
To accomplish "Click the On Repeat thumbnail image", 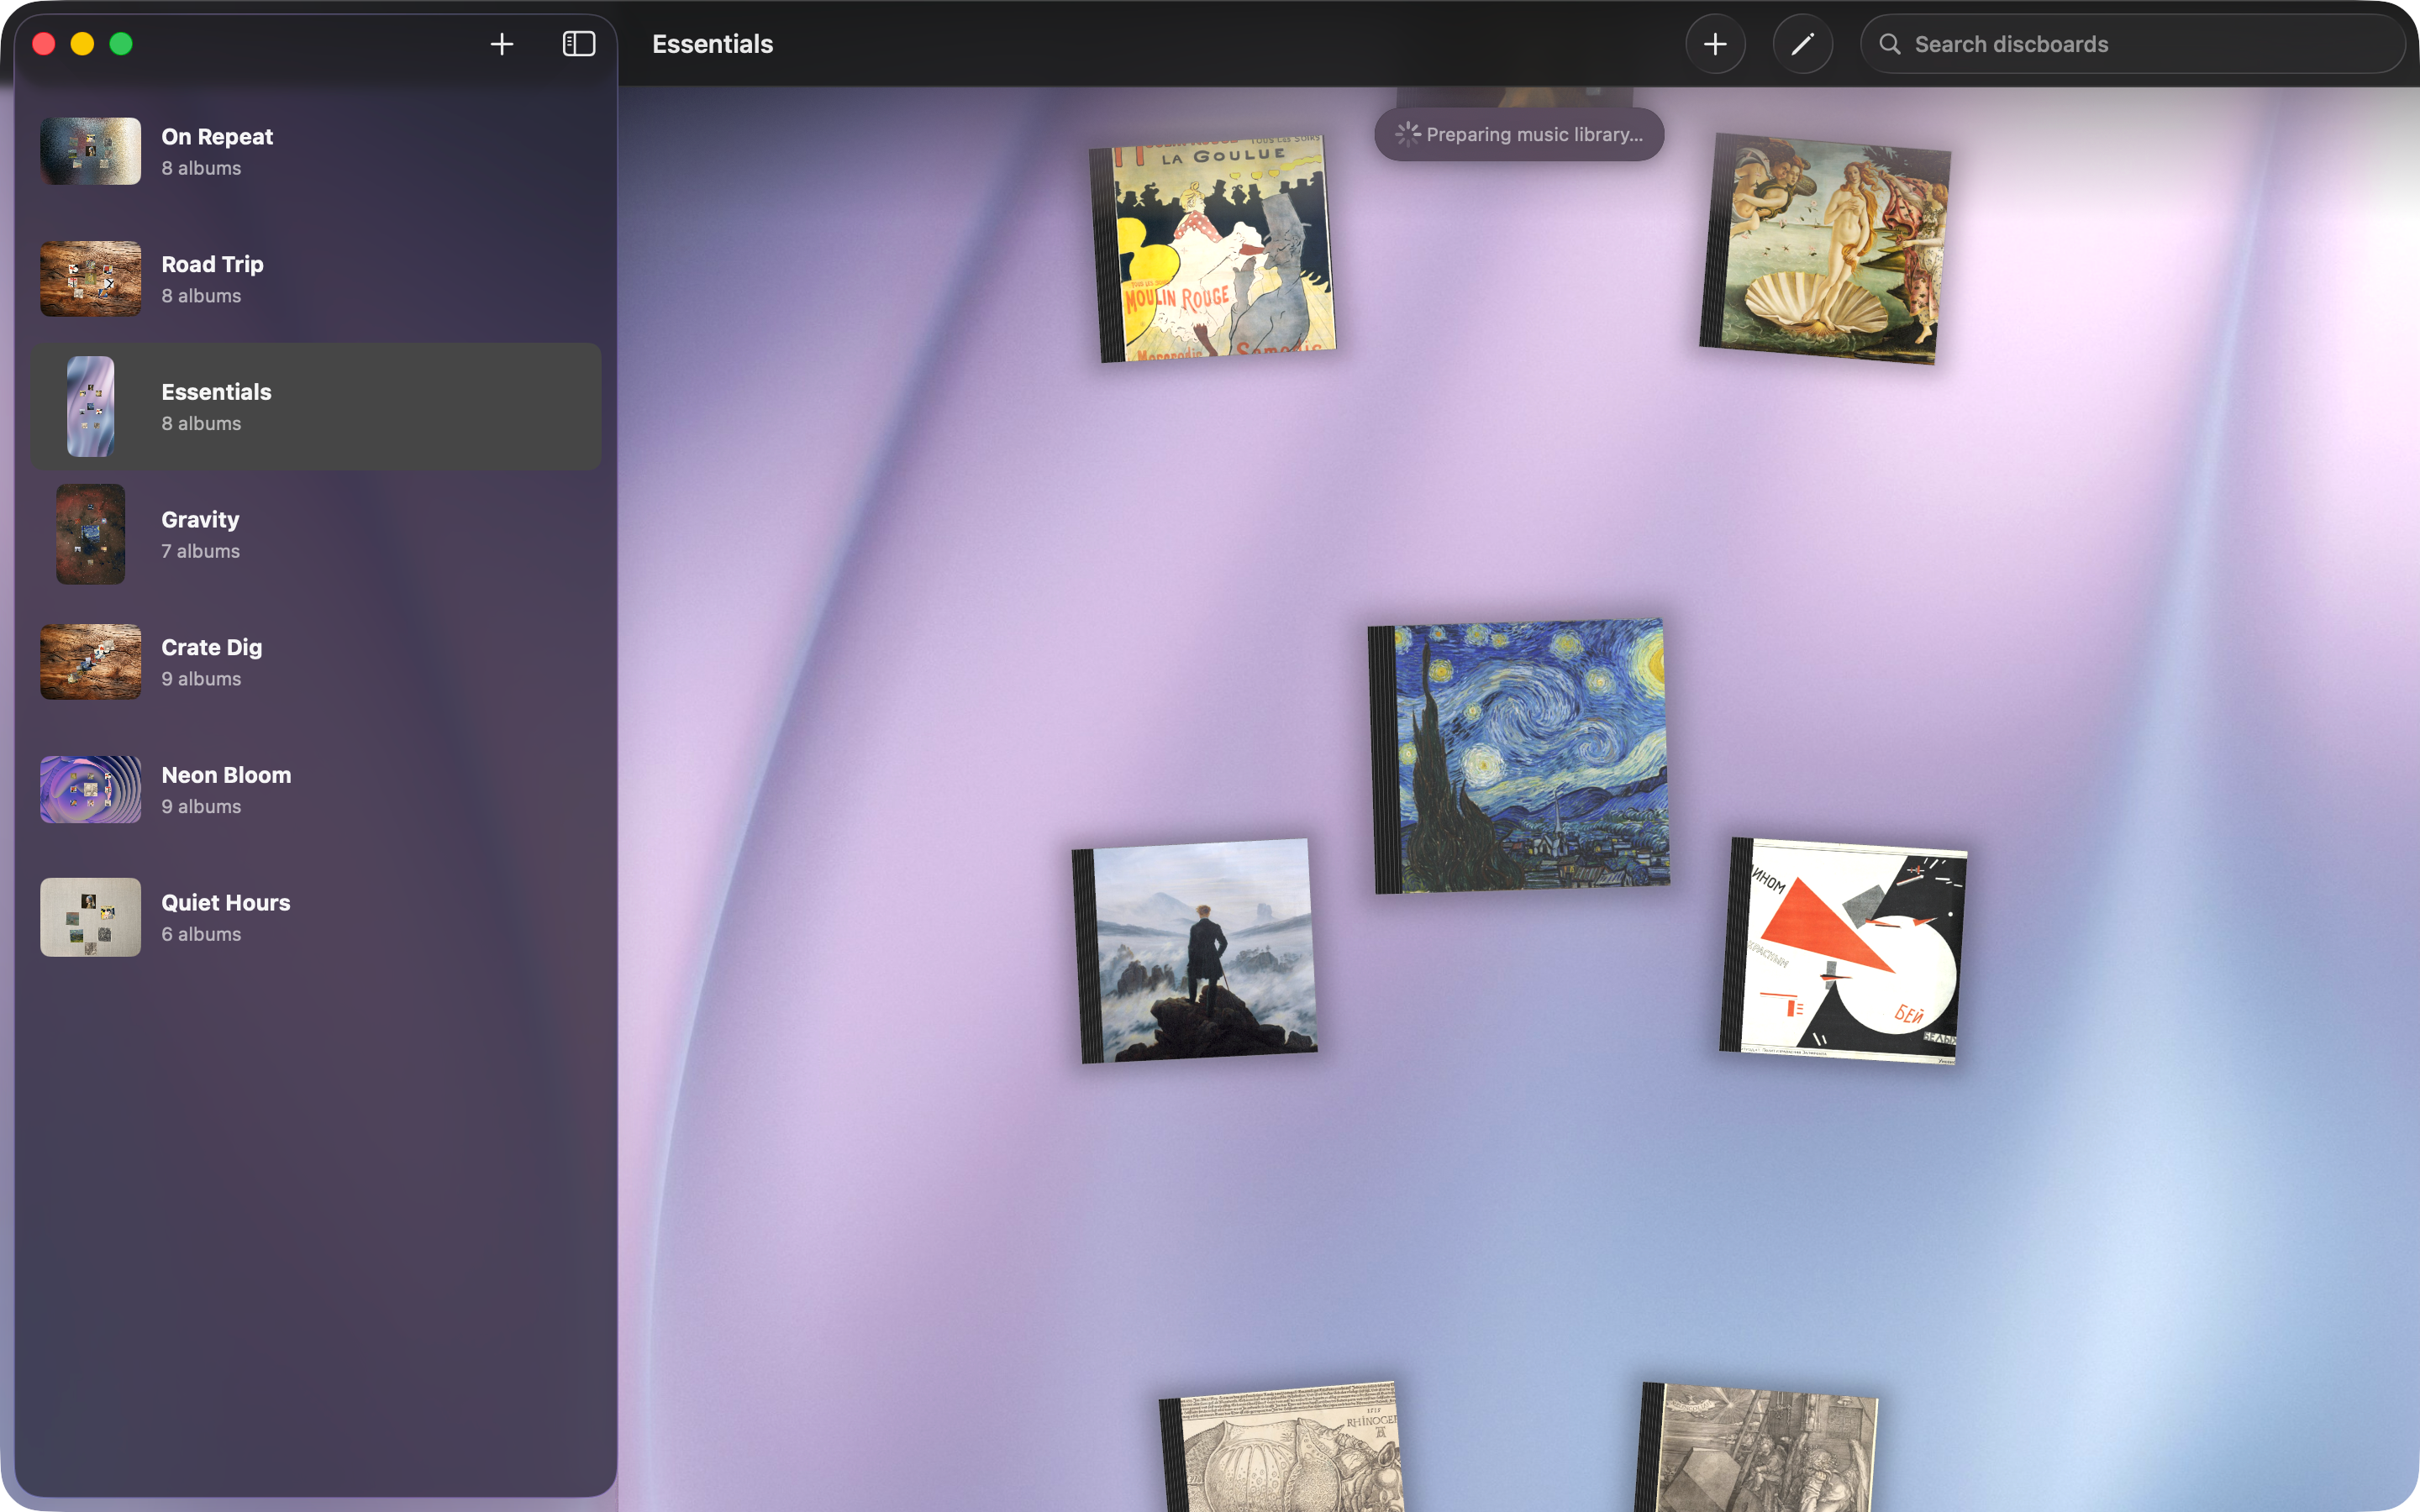I will [90, 151].
